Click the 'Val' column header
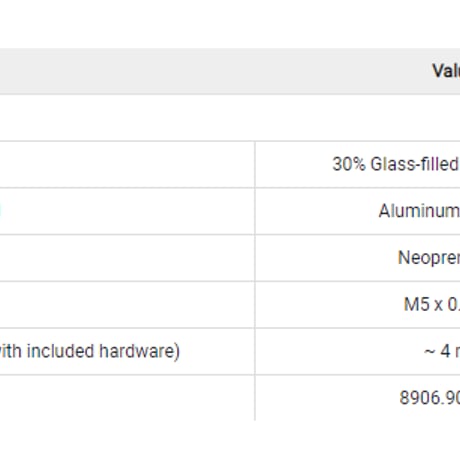This screenshot has width=460, height=460. pos(446,71)
